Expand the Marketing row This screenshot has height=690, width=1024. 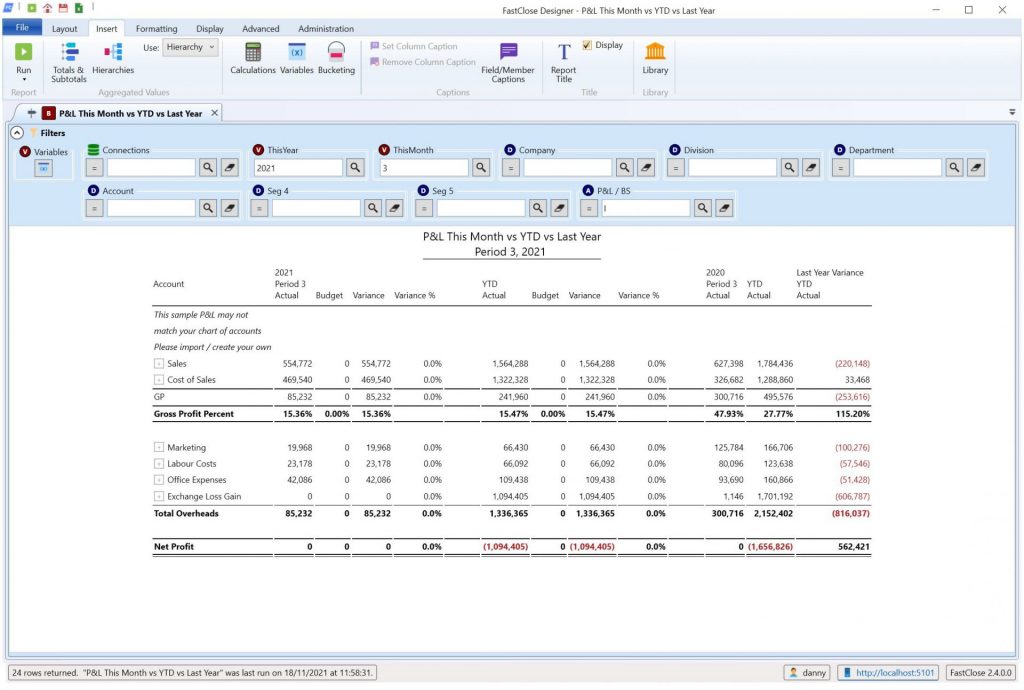tap(159, 447)
